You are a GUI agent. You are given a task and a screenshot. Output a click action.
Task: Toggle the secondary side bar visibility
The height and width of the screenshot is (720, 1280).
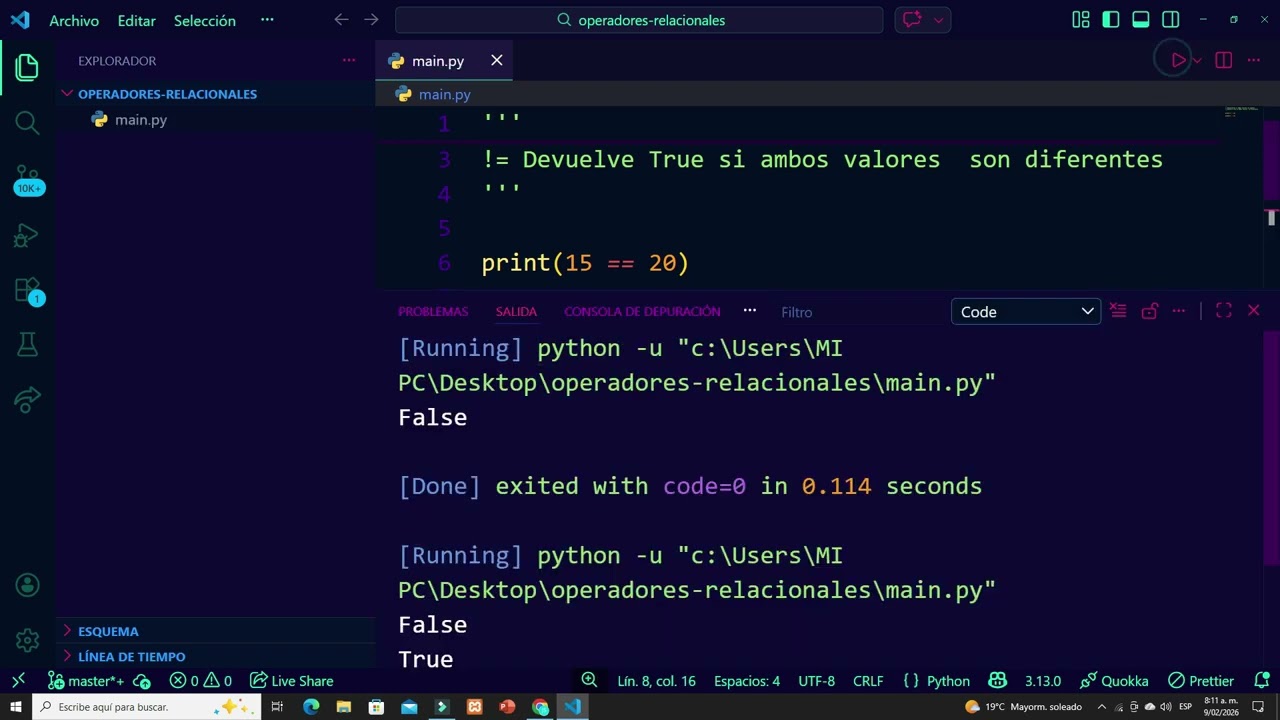pos(1171,20)
